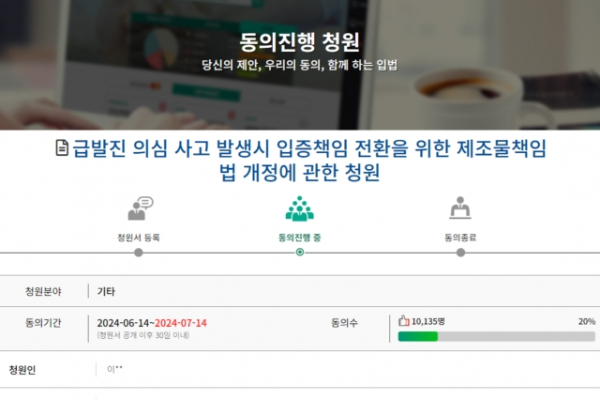Viewport: 600px width, 400px height.
Task: Click the document icon beside petition title
Action: point(62,148)
